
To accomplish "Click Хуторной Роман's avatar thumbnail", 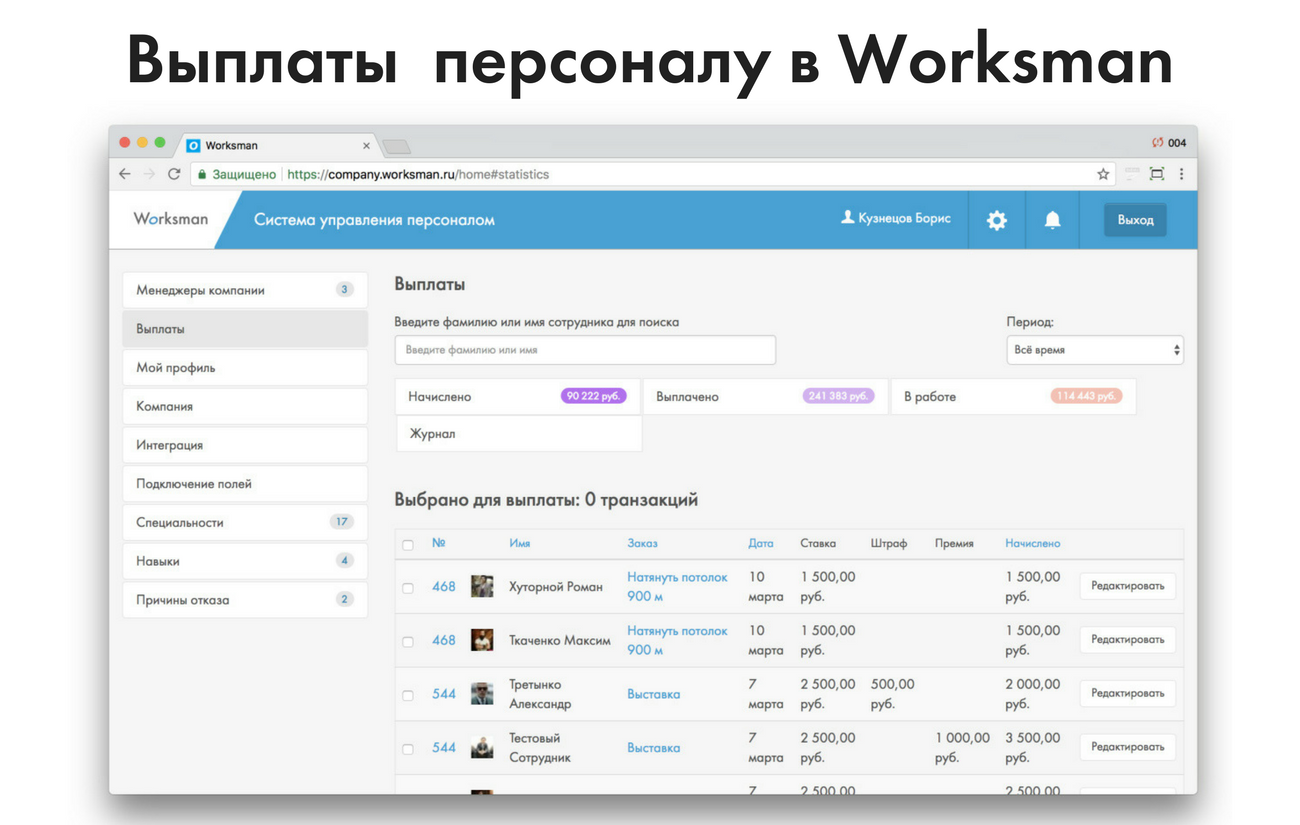I will point(482,587).
